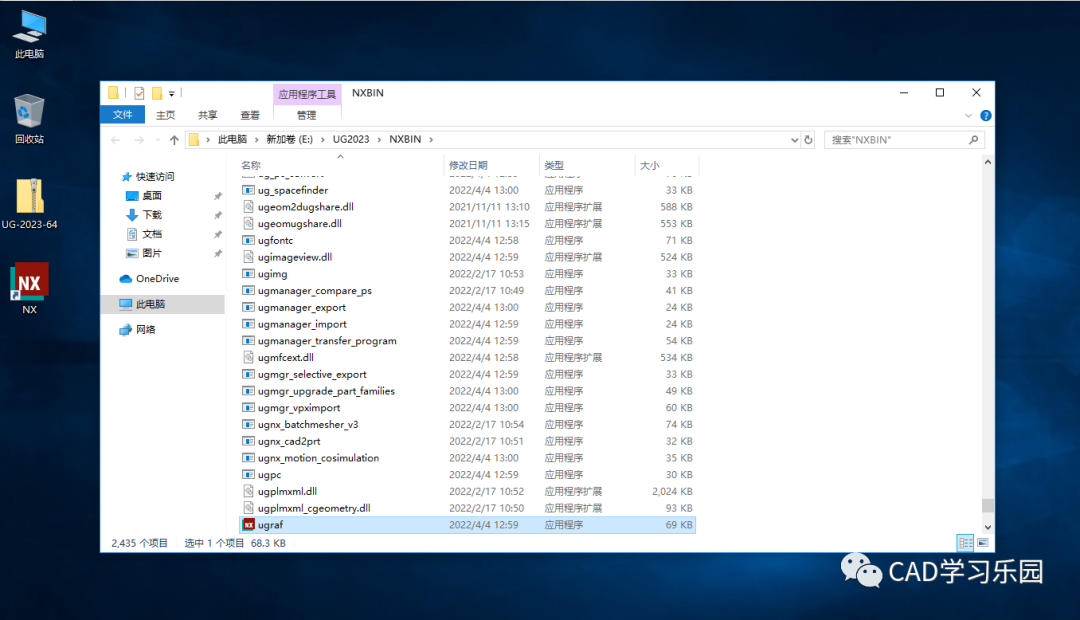Click the Help question mark icon

(x=986, y=116)
